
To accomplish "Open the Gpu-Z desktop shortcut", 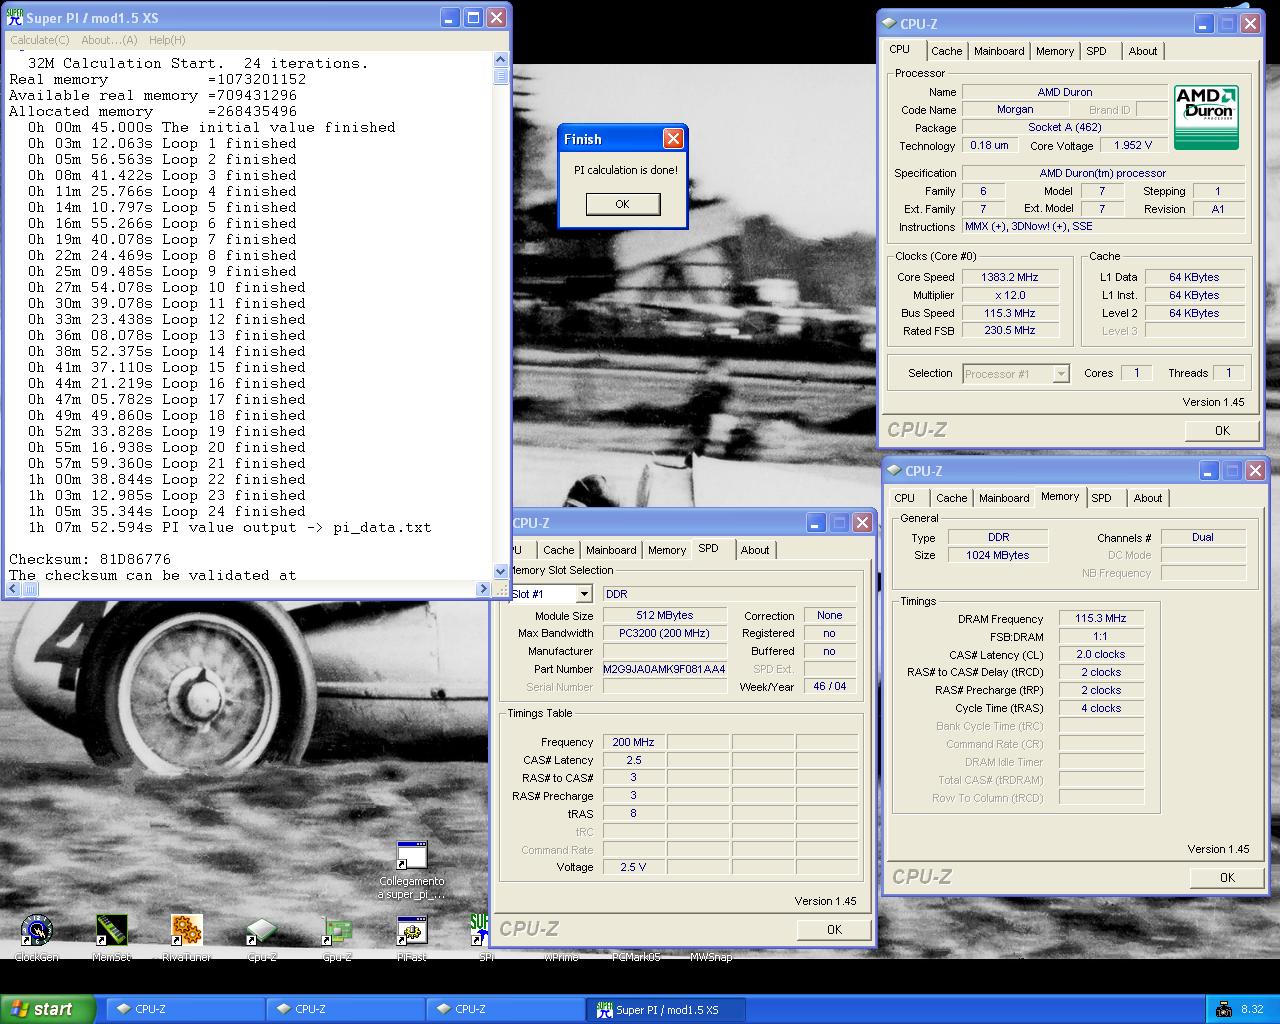I will (337, 930).
